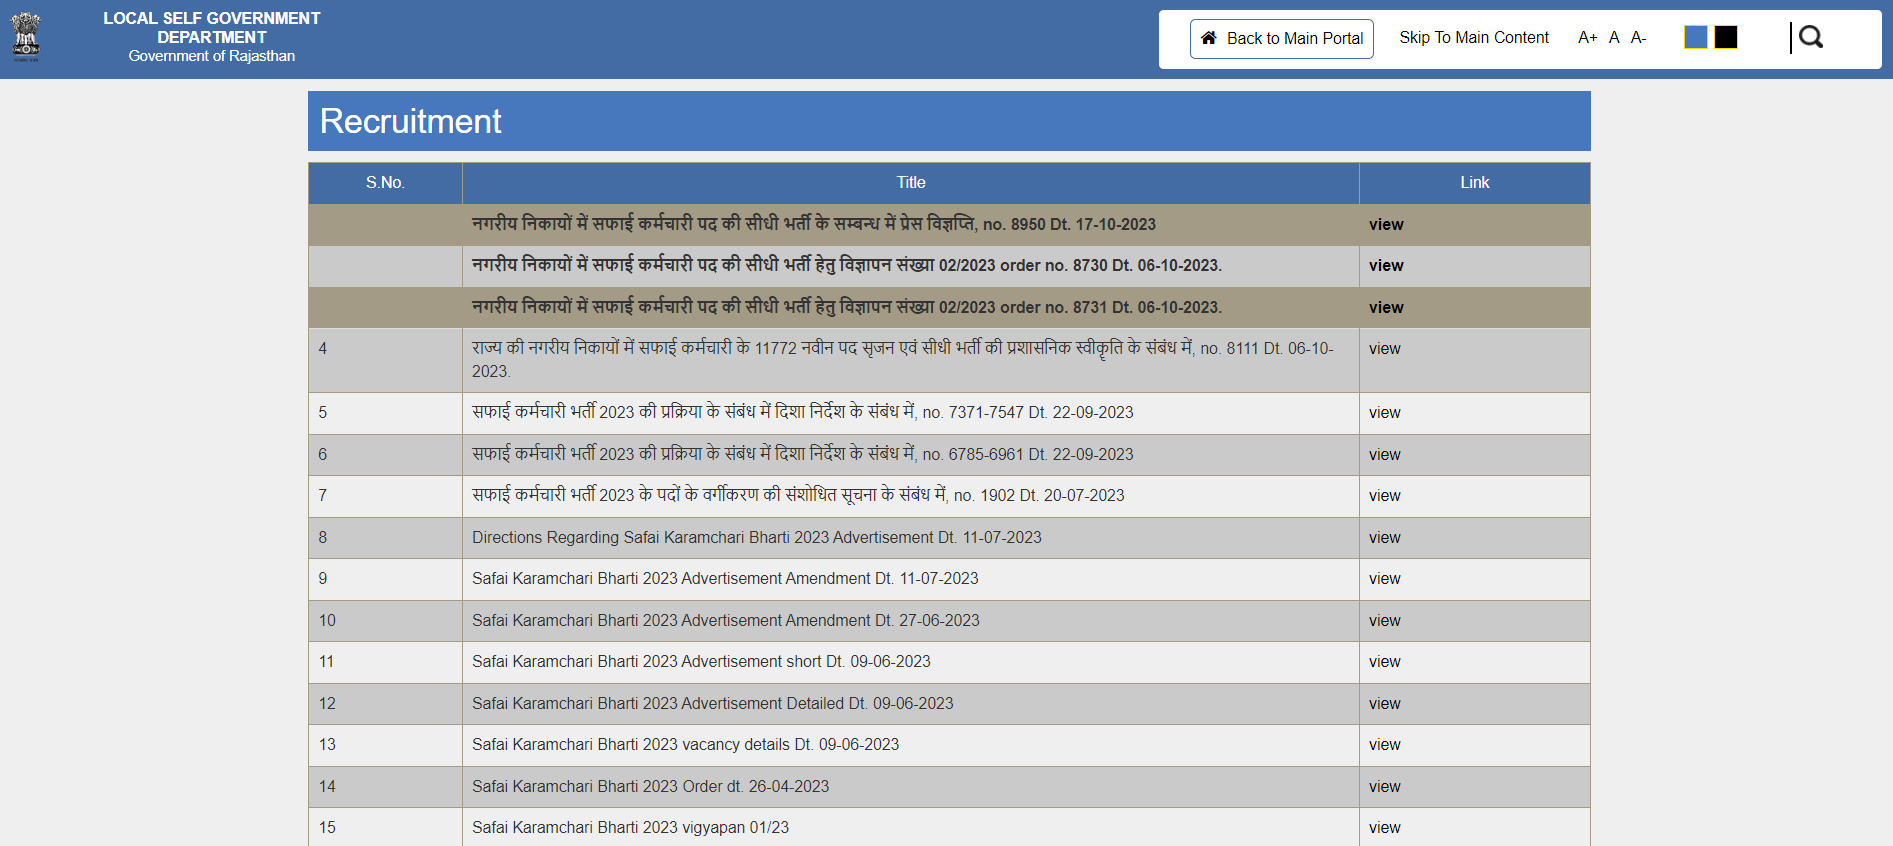Viewport: 1893px width, 846px height.
Task: Select title 'Safai Karamchari Bharti 2023 Order dt. 26-04-2023'
Action: click(650, 786)
